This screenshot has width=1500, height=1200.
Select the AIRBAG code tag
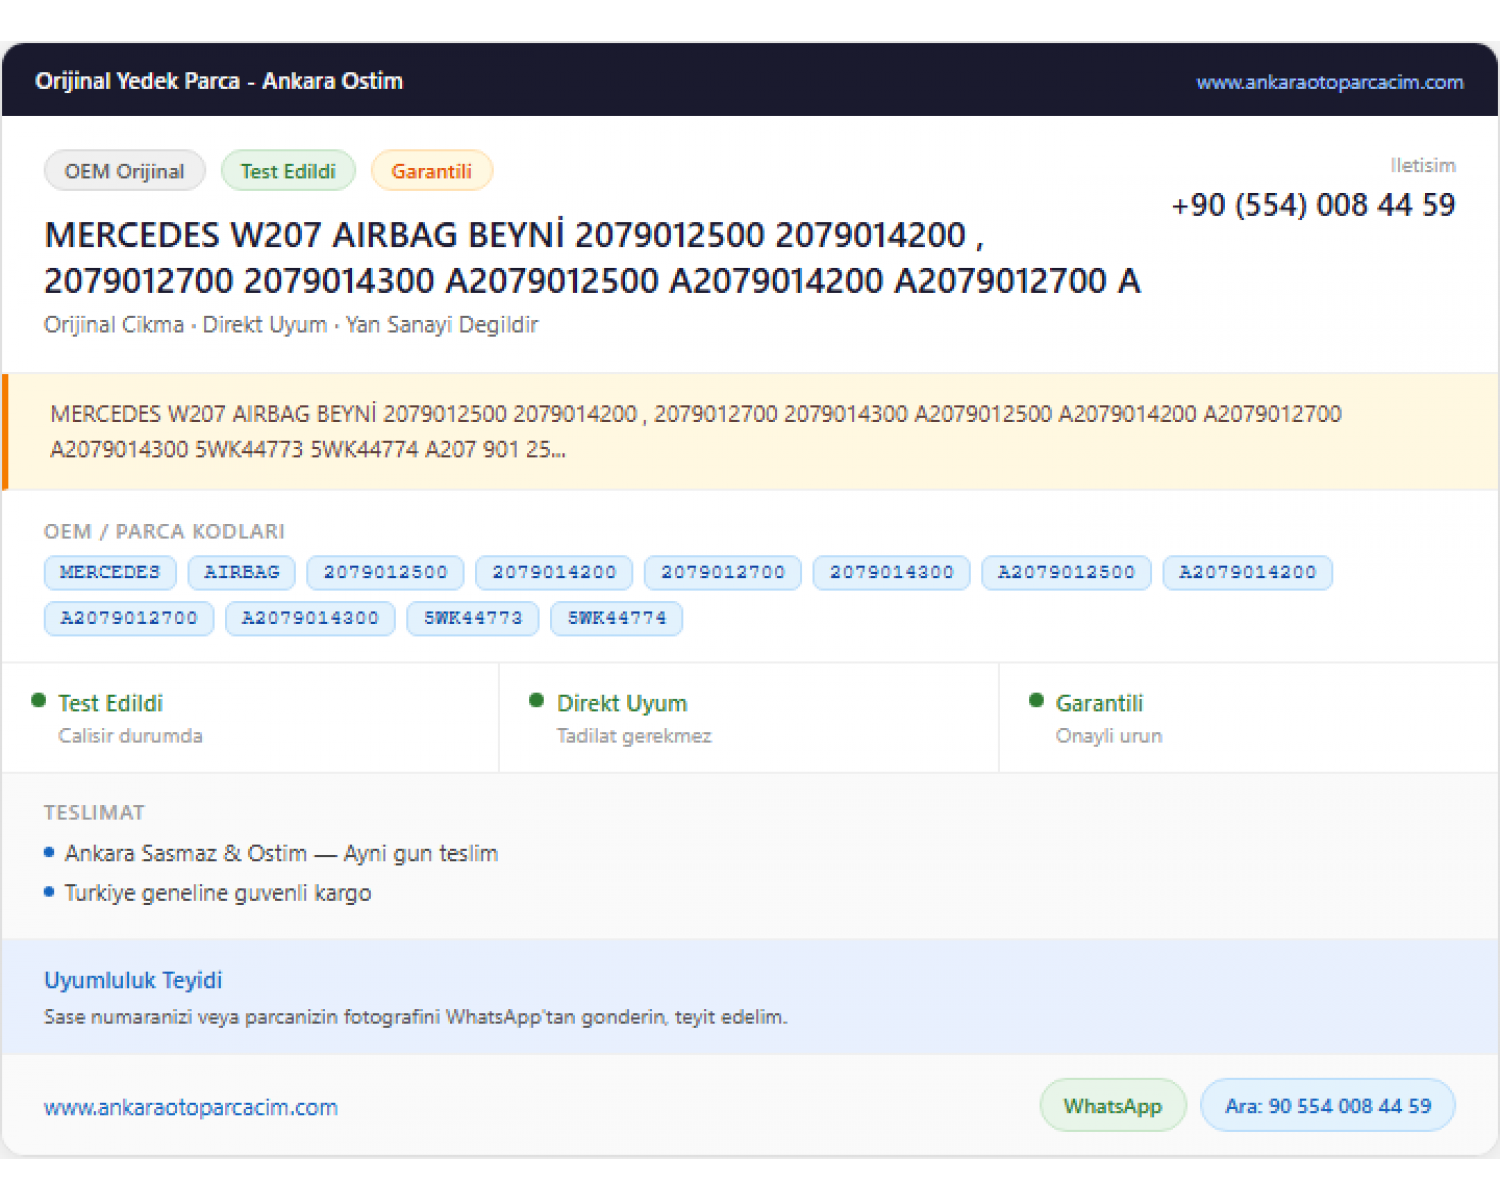241,572
